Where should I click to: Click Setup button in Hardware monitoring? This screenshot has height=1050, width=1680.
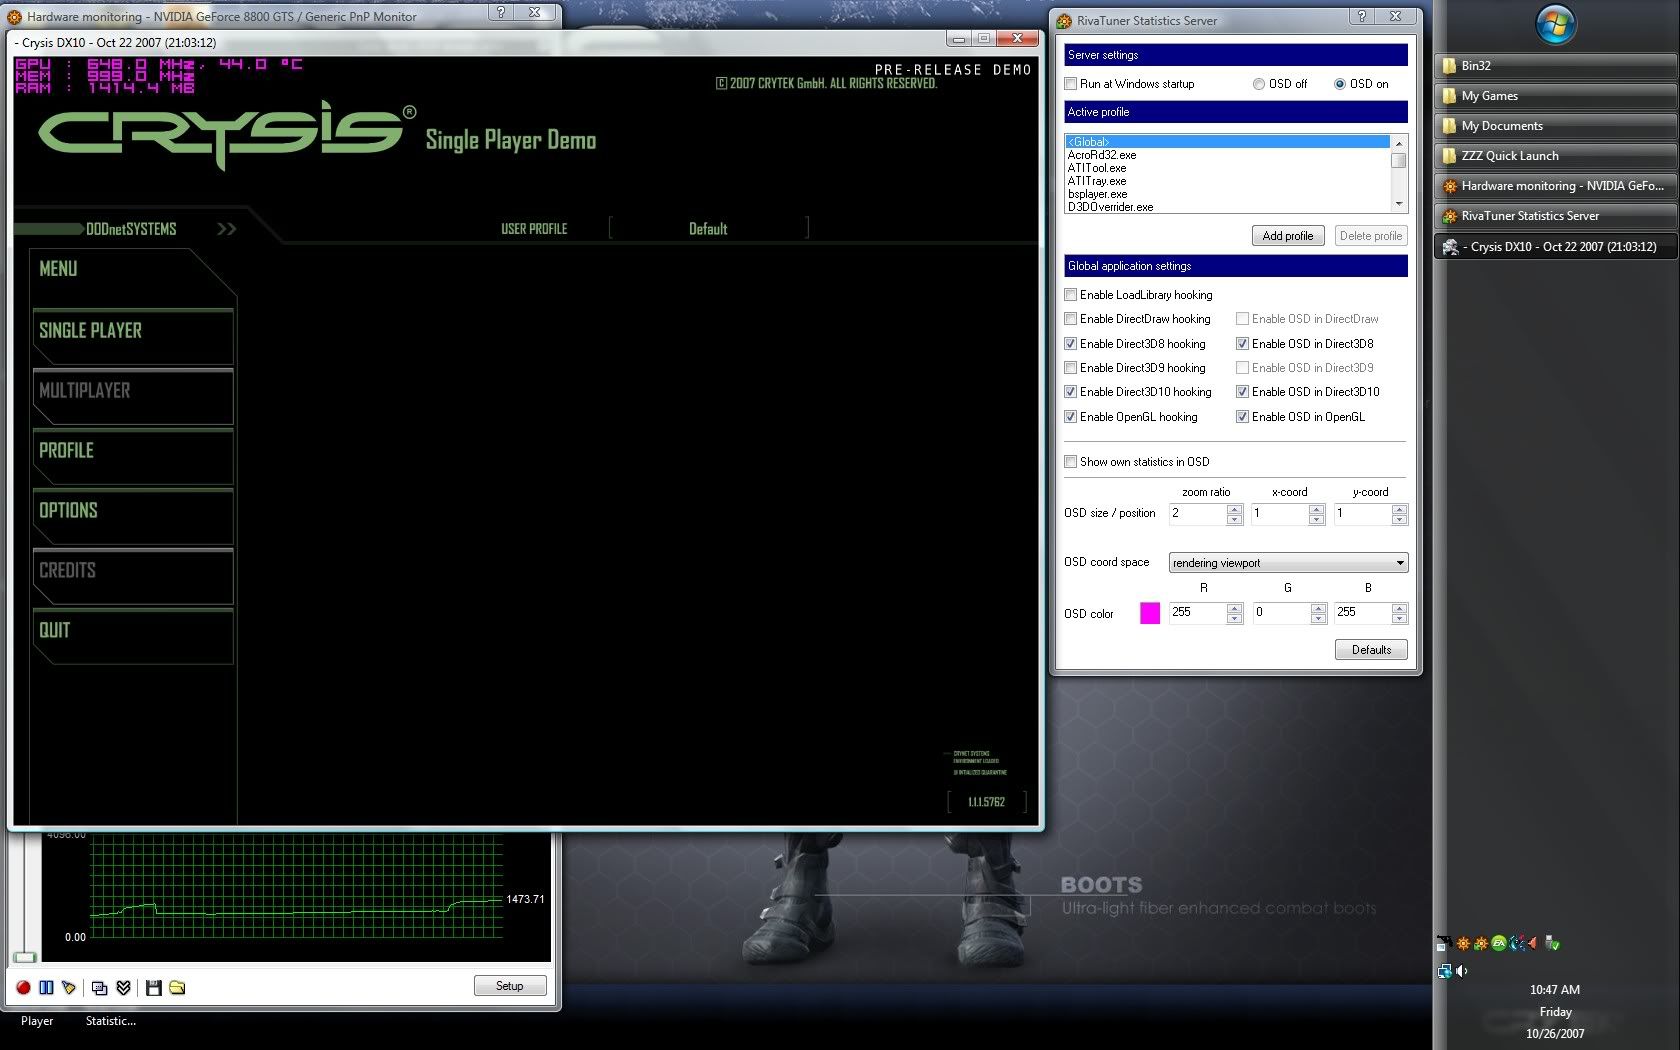510,986
